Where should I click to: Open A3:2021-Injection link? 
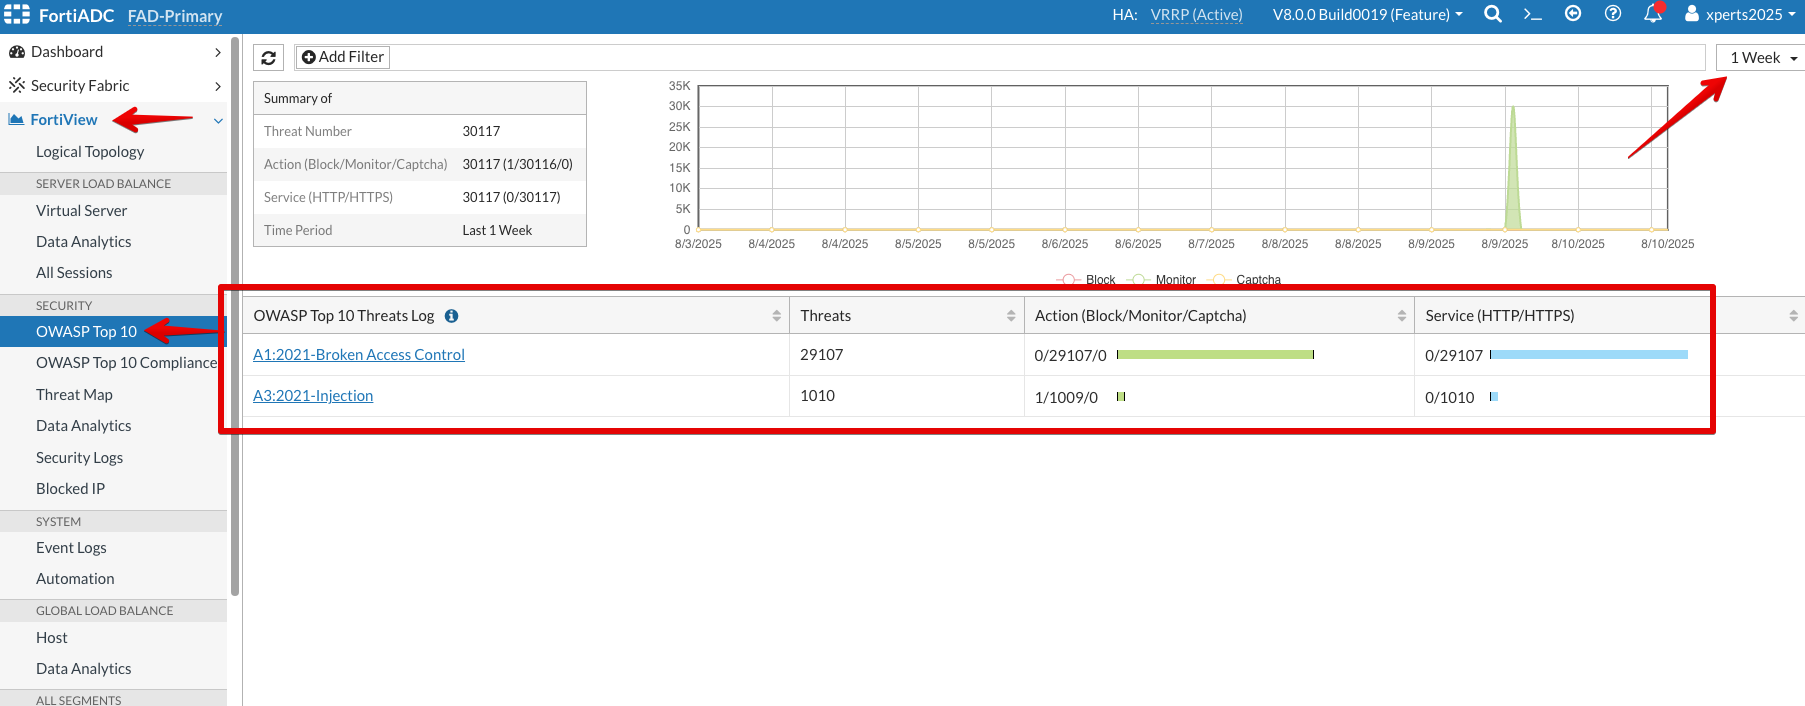pyautogui.click(x=313, y=396)
